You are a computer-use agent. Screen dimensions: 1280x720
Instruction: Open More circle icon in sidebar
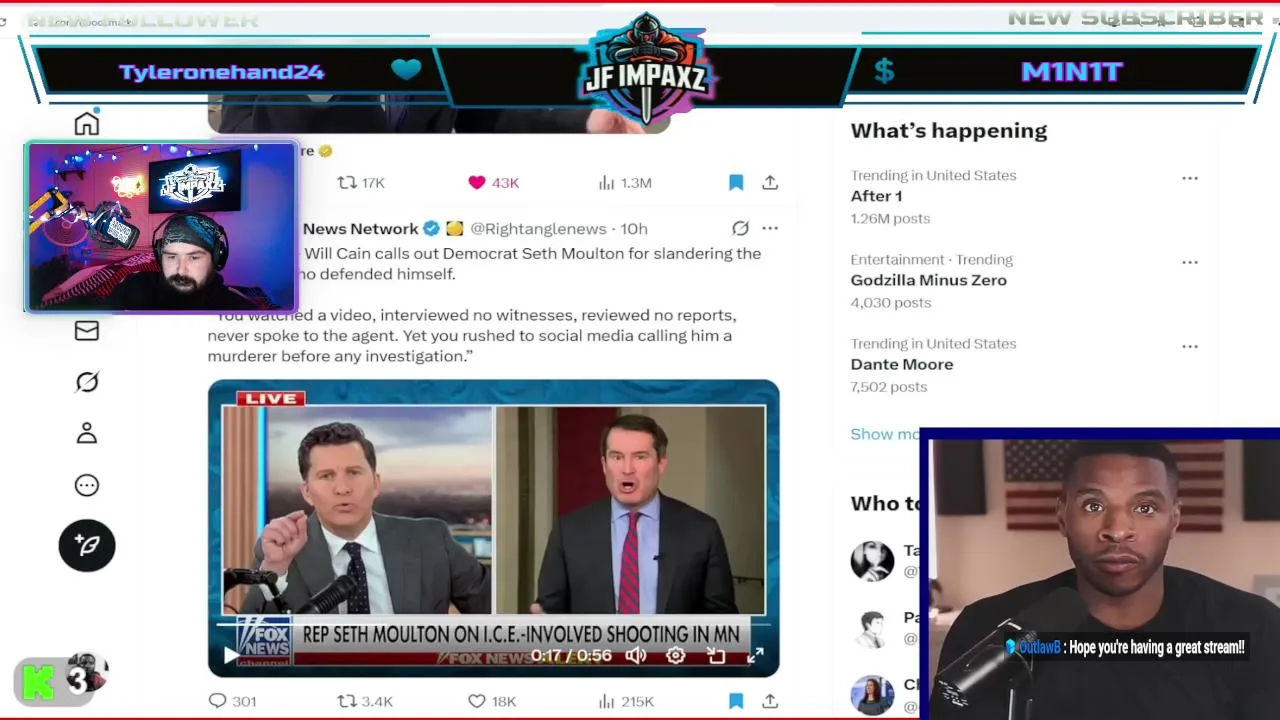point(87,485)
